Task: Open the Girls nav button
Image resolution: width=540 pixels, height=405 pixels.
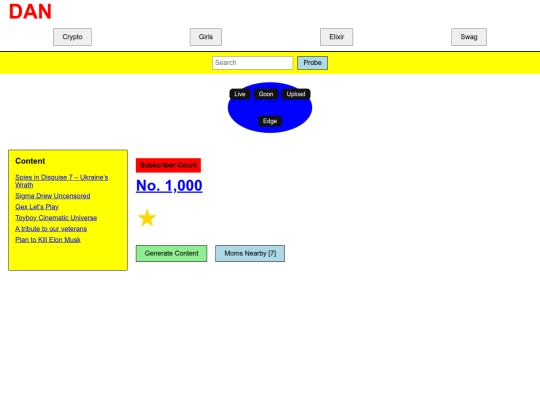Action: tap(206, 37)
